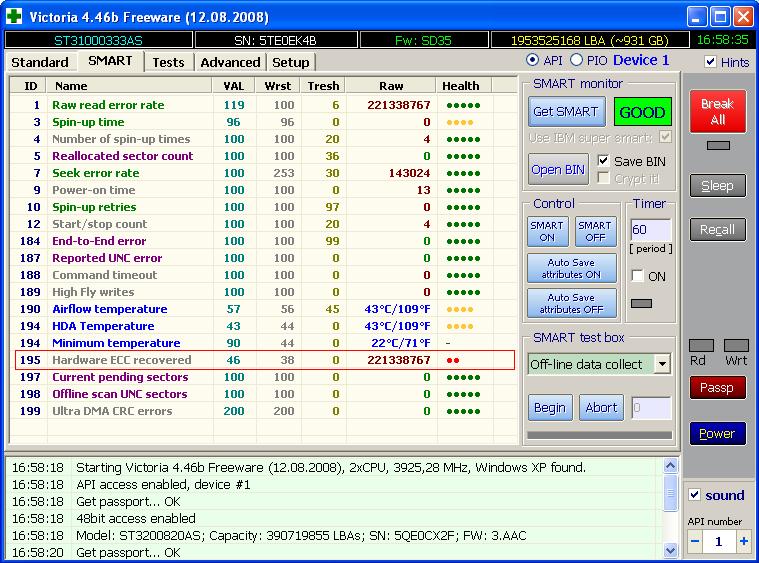
Task: Begin the SMART test
Action: pos(549,408)
